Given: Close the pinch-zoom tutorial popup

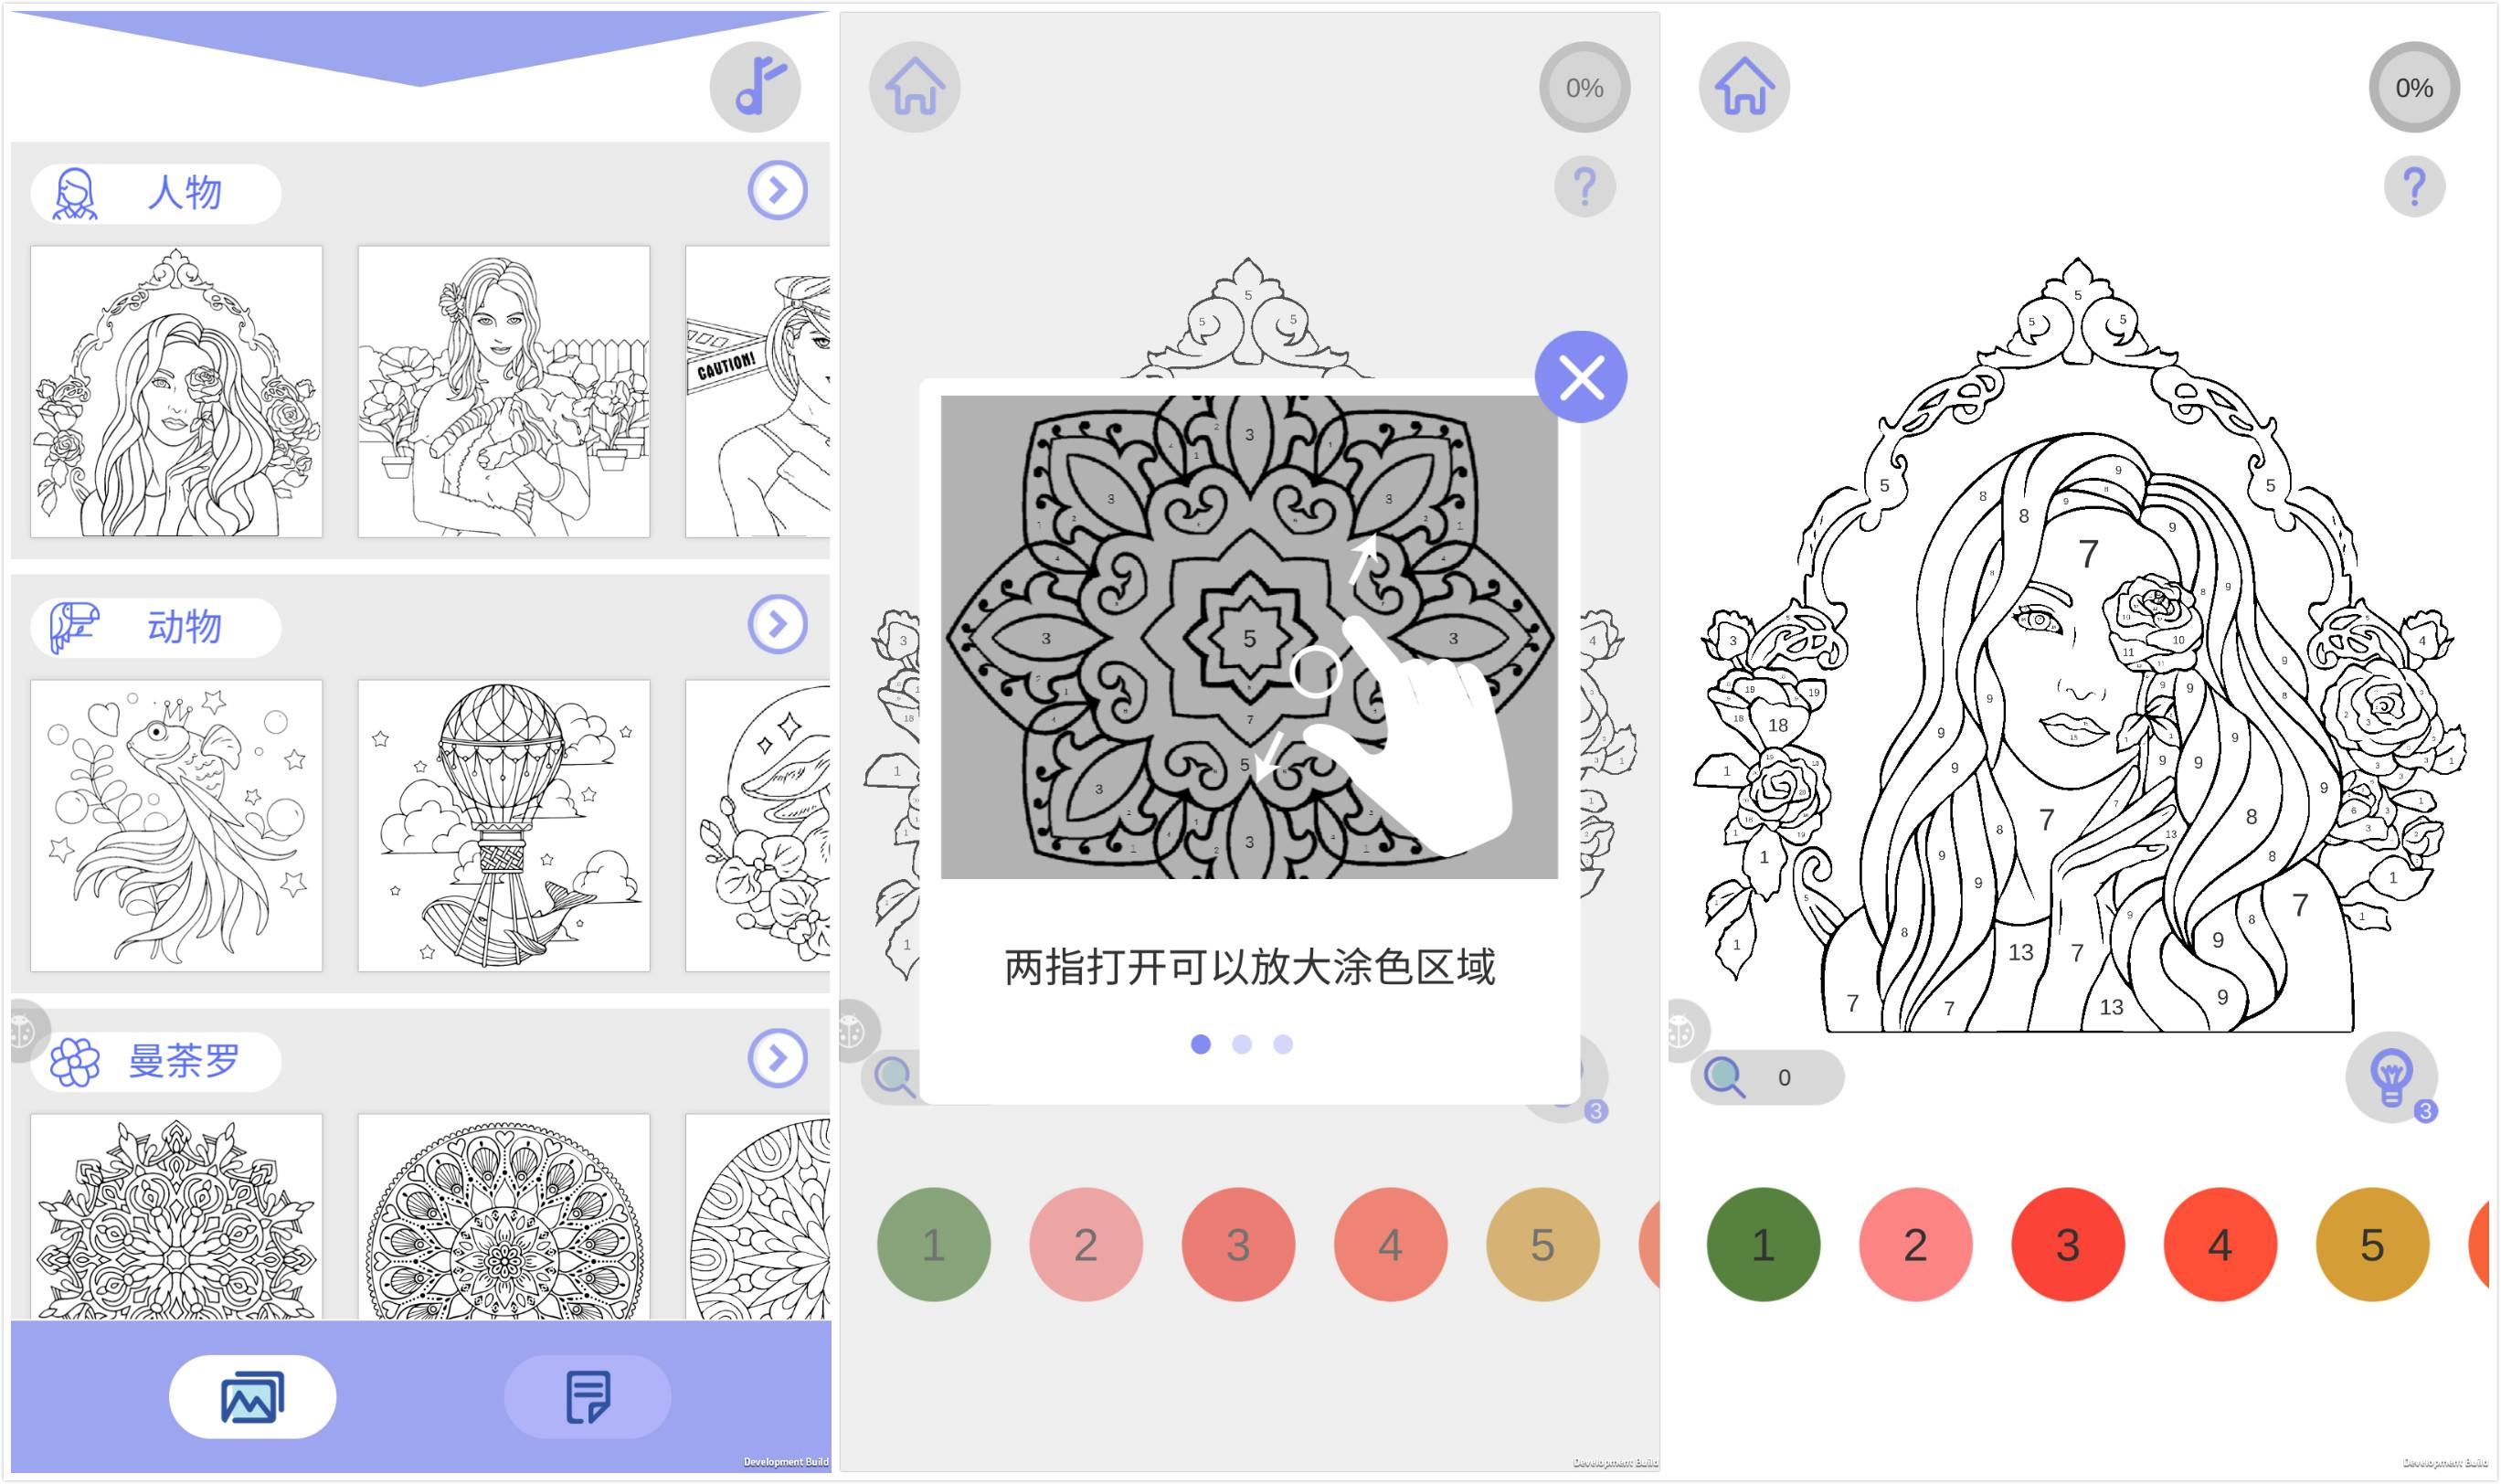Looking at the screenshot, I should pos(1581,377).
